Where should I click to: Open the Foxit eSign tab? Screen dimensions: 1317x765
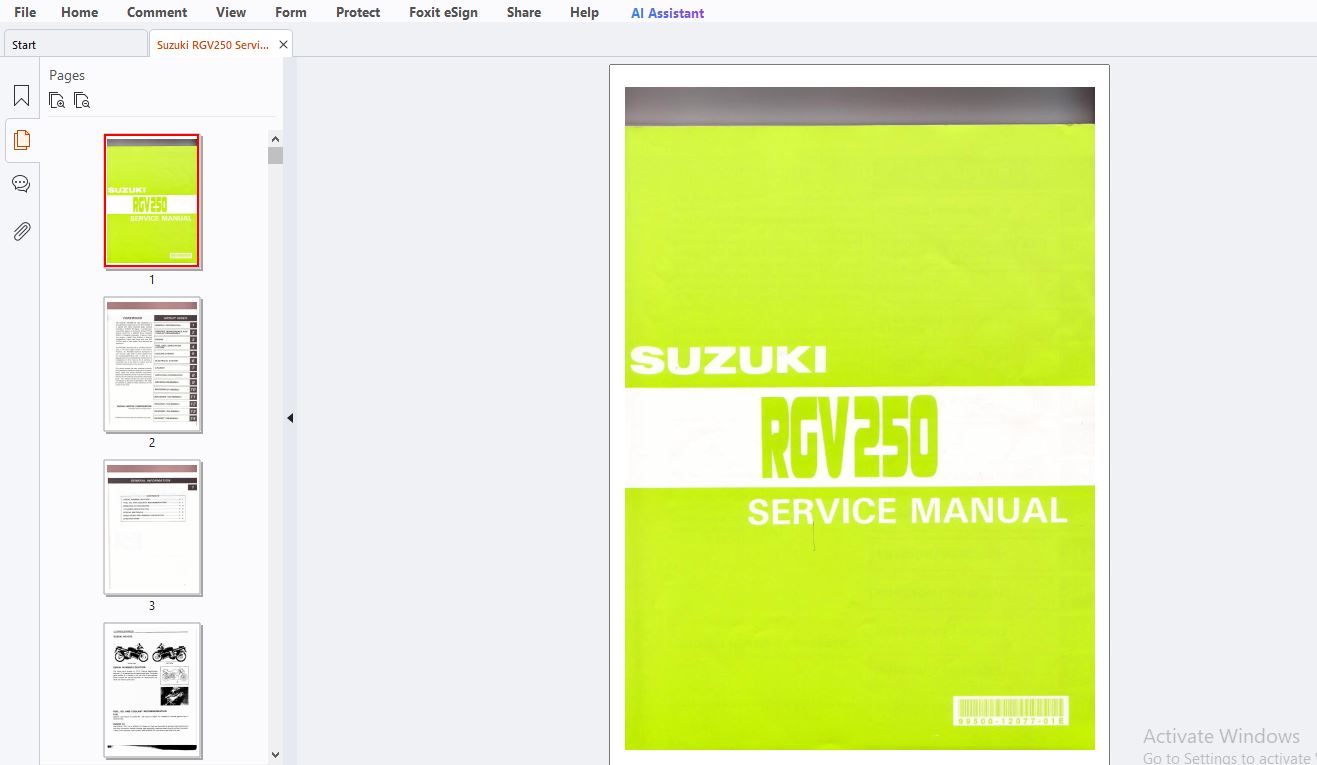(x=443, y=12)
